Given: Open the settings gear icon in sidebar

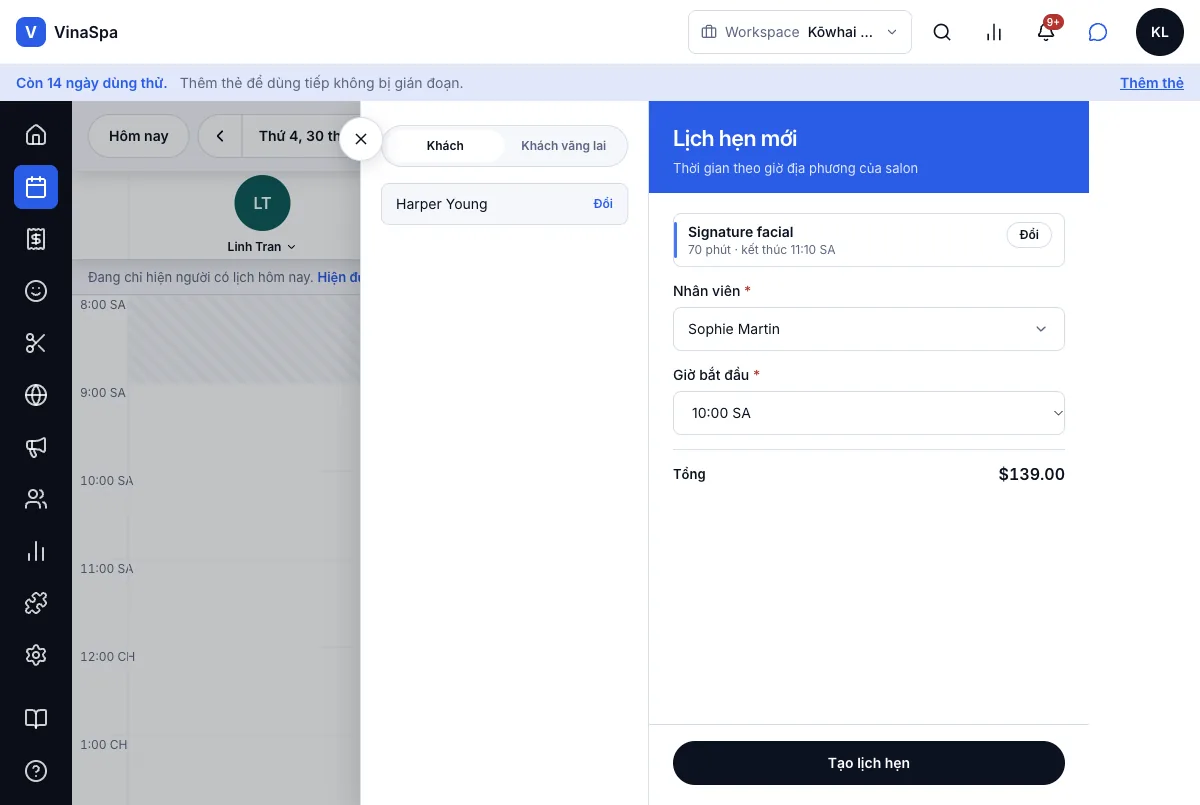Looking at the screenshot, I should (36, 655).
